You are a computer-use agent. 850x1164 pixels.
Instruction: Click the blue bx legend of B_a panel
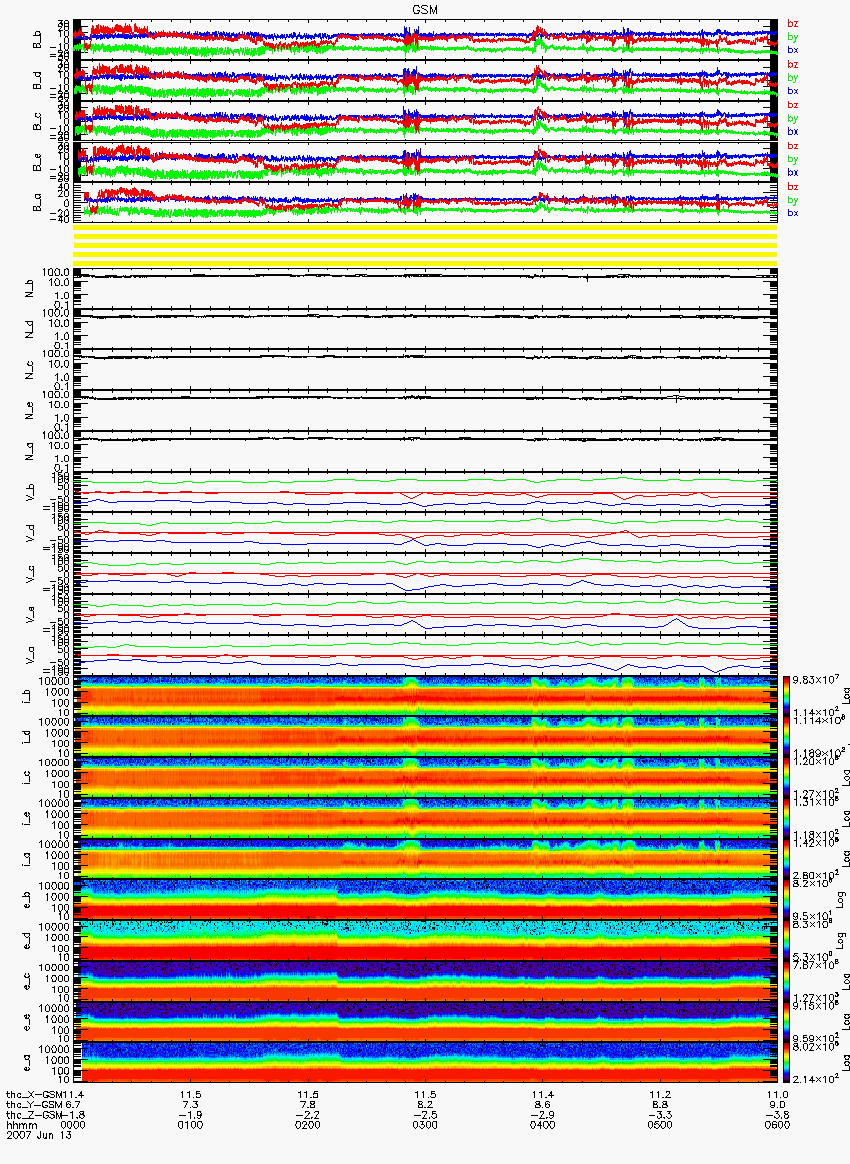point(793,212)
